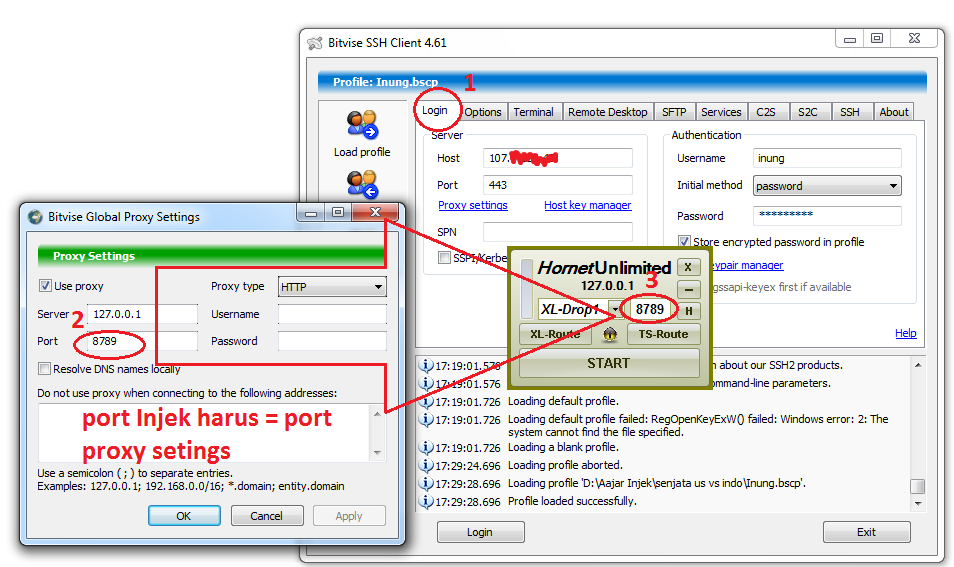
Task: Open the SFTP tab
Action: tap(674, 112)
